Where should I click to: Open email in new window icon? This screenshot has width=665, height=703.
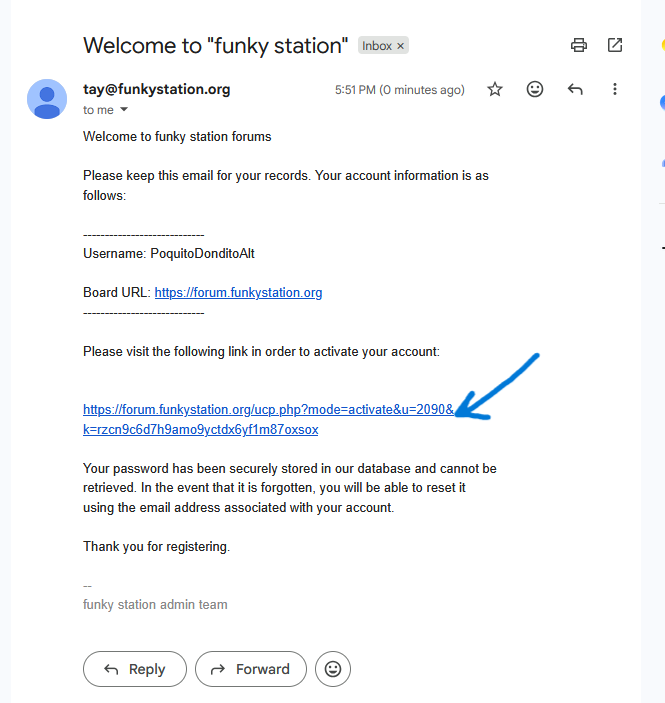[x=615, y=45]
